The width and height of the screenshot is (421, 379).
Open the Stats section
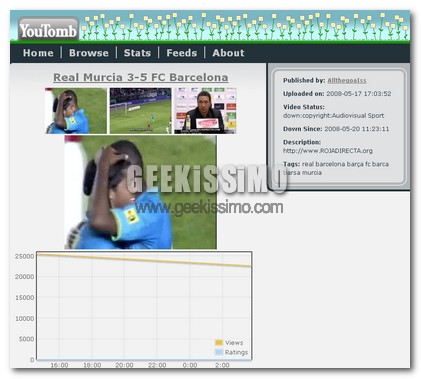coord(137,53)
